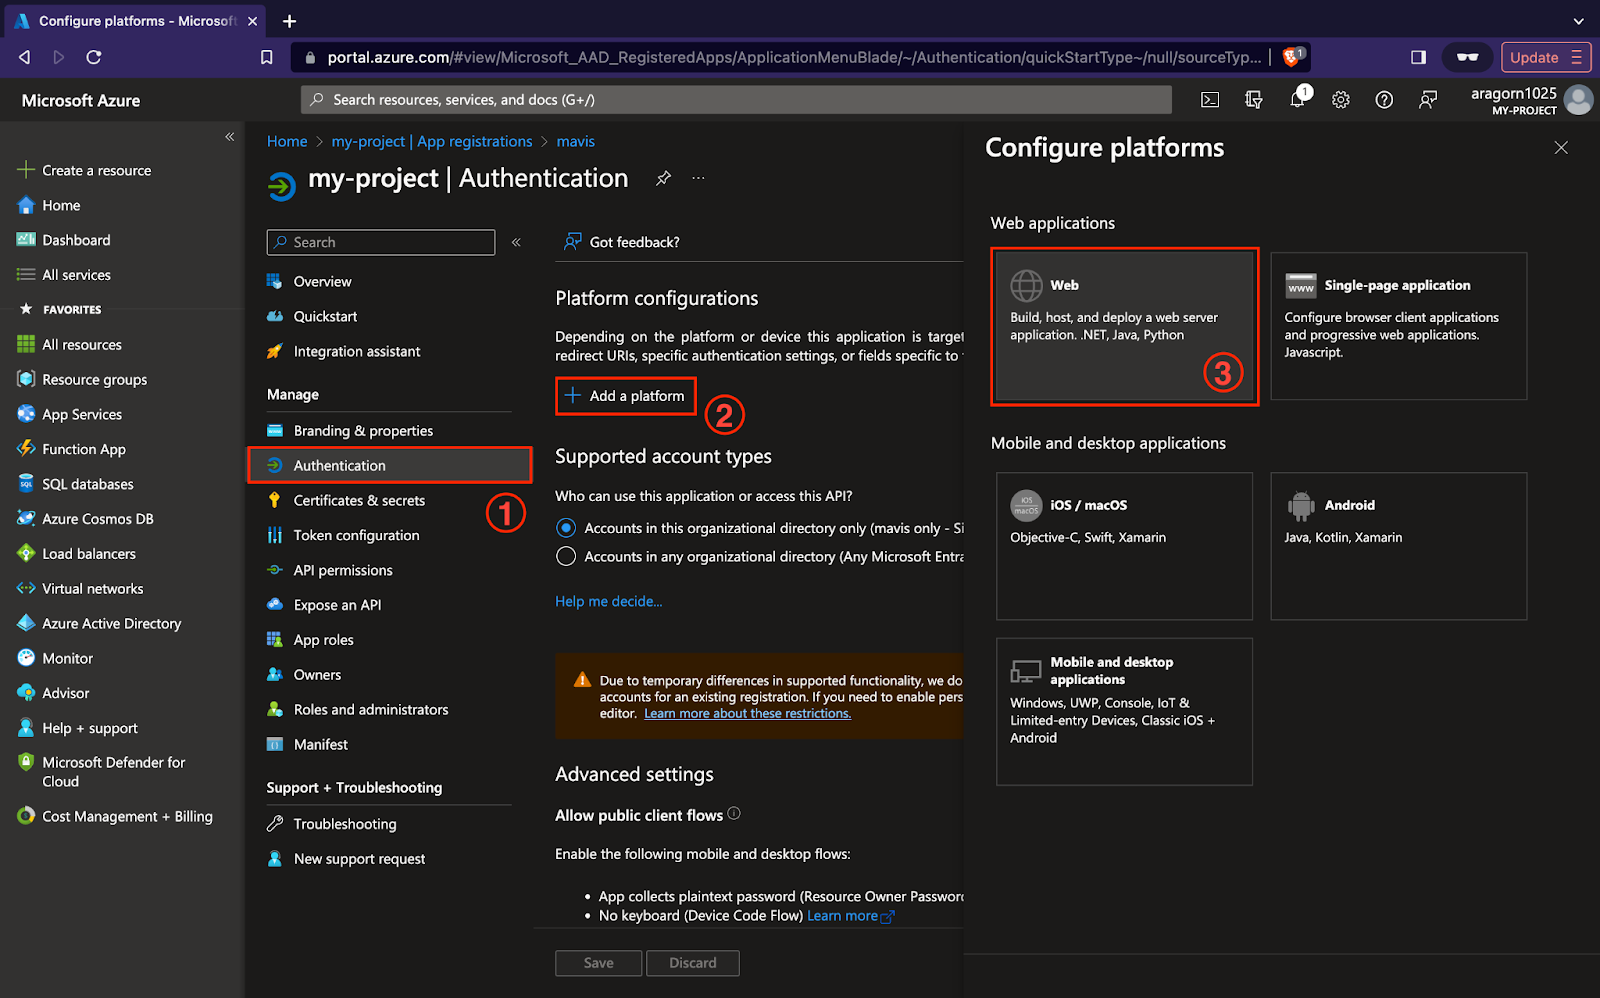The image size is (1600, 998).
Task: Click the Save button
Action: [x=599, y=963]
